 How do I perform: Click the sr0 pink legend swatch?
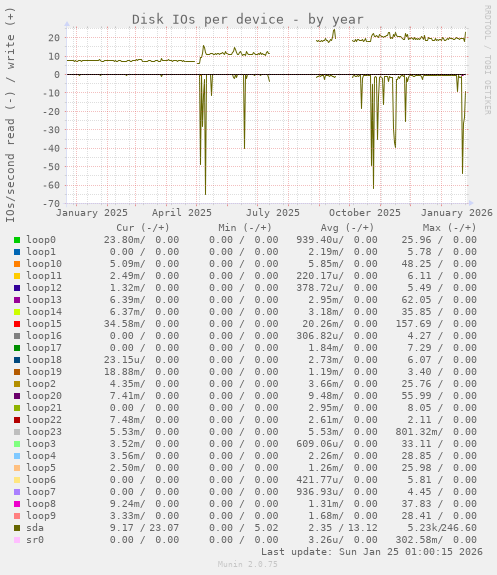(17, 540)
